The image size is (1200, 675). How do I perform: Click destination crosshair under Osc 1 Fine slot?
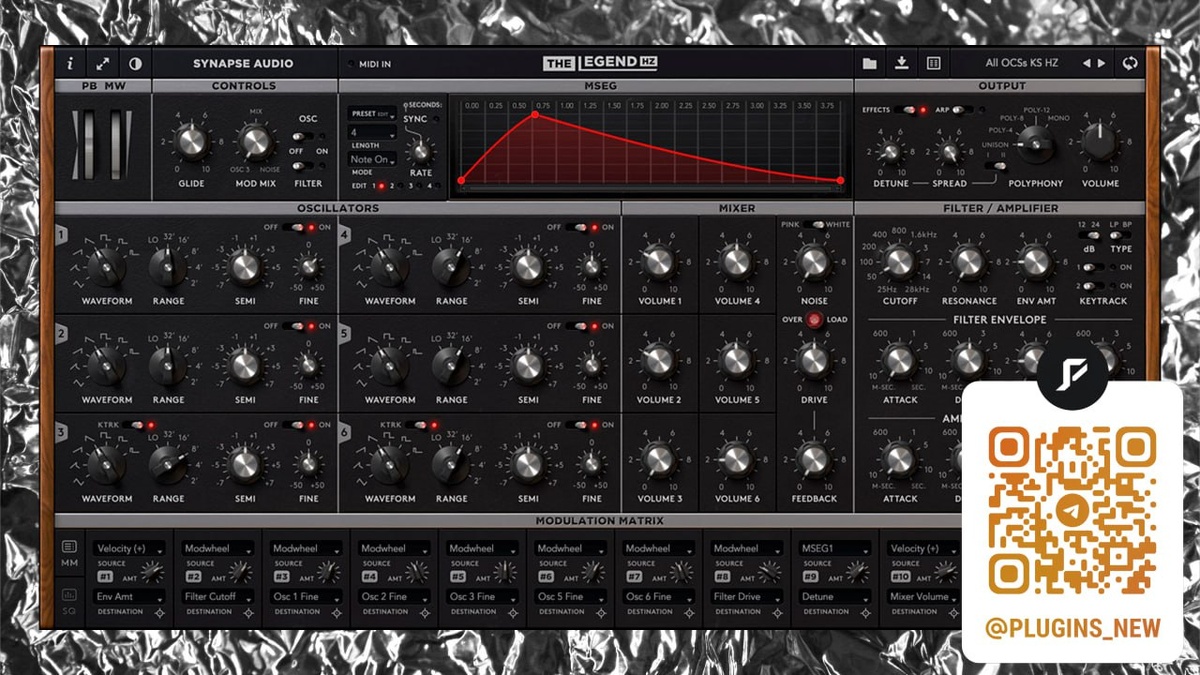coord(335,612)
